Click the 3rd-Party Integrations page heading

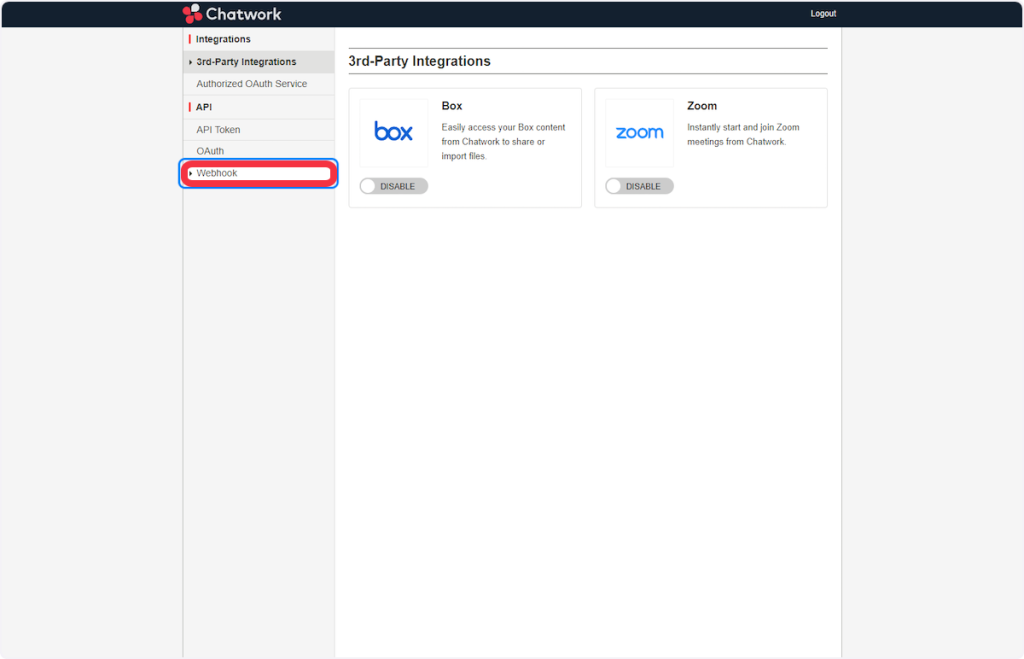(x=419, y=61)
